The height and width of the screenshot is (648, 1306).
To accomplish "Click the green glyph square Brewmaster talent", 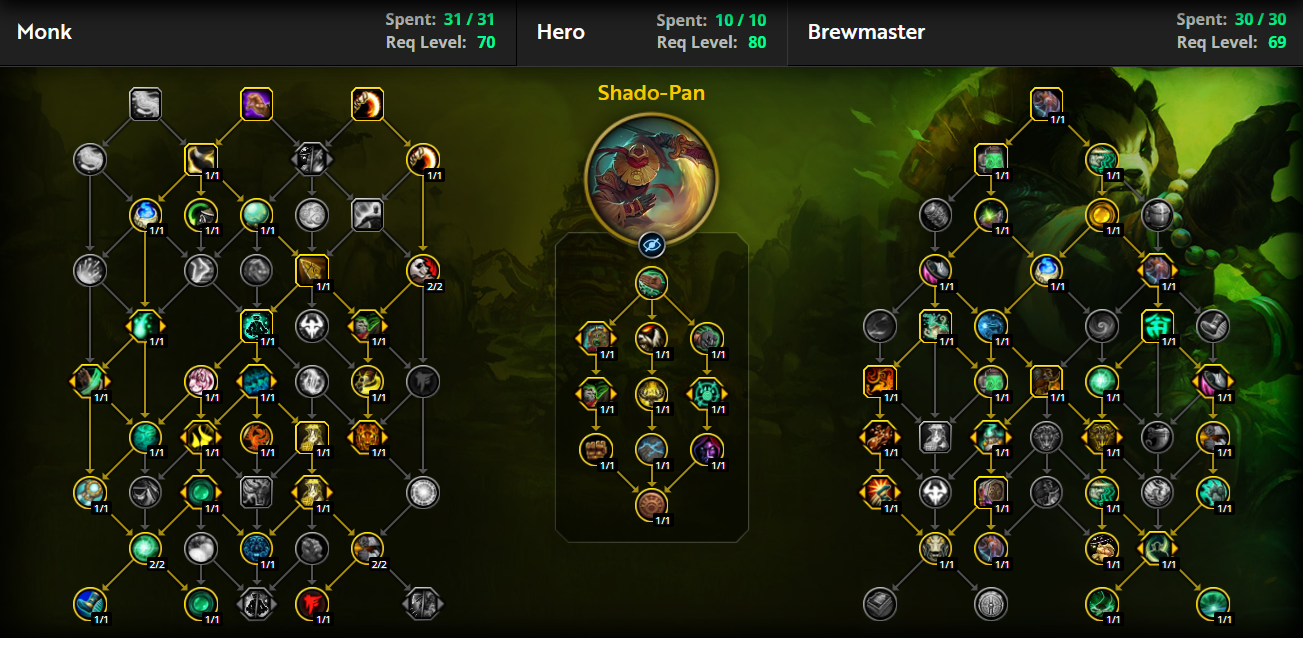I will [x=1157, y=325].
